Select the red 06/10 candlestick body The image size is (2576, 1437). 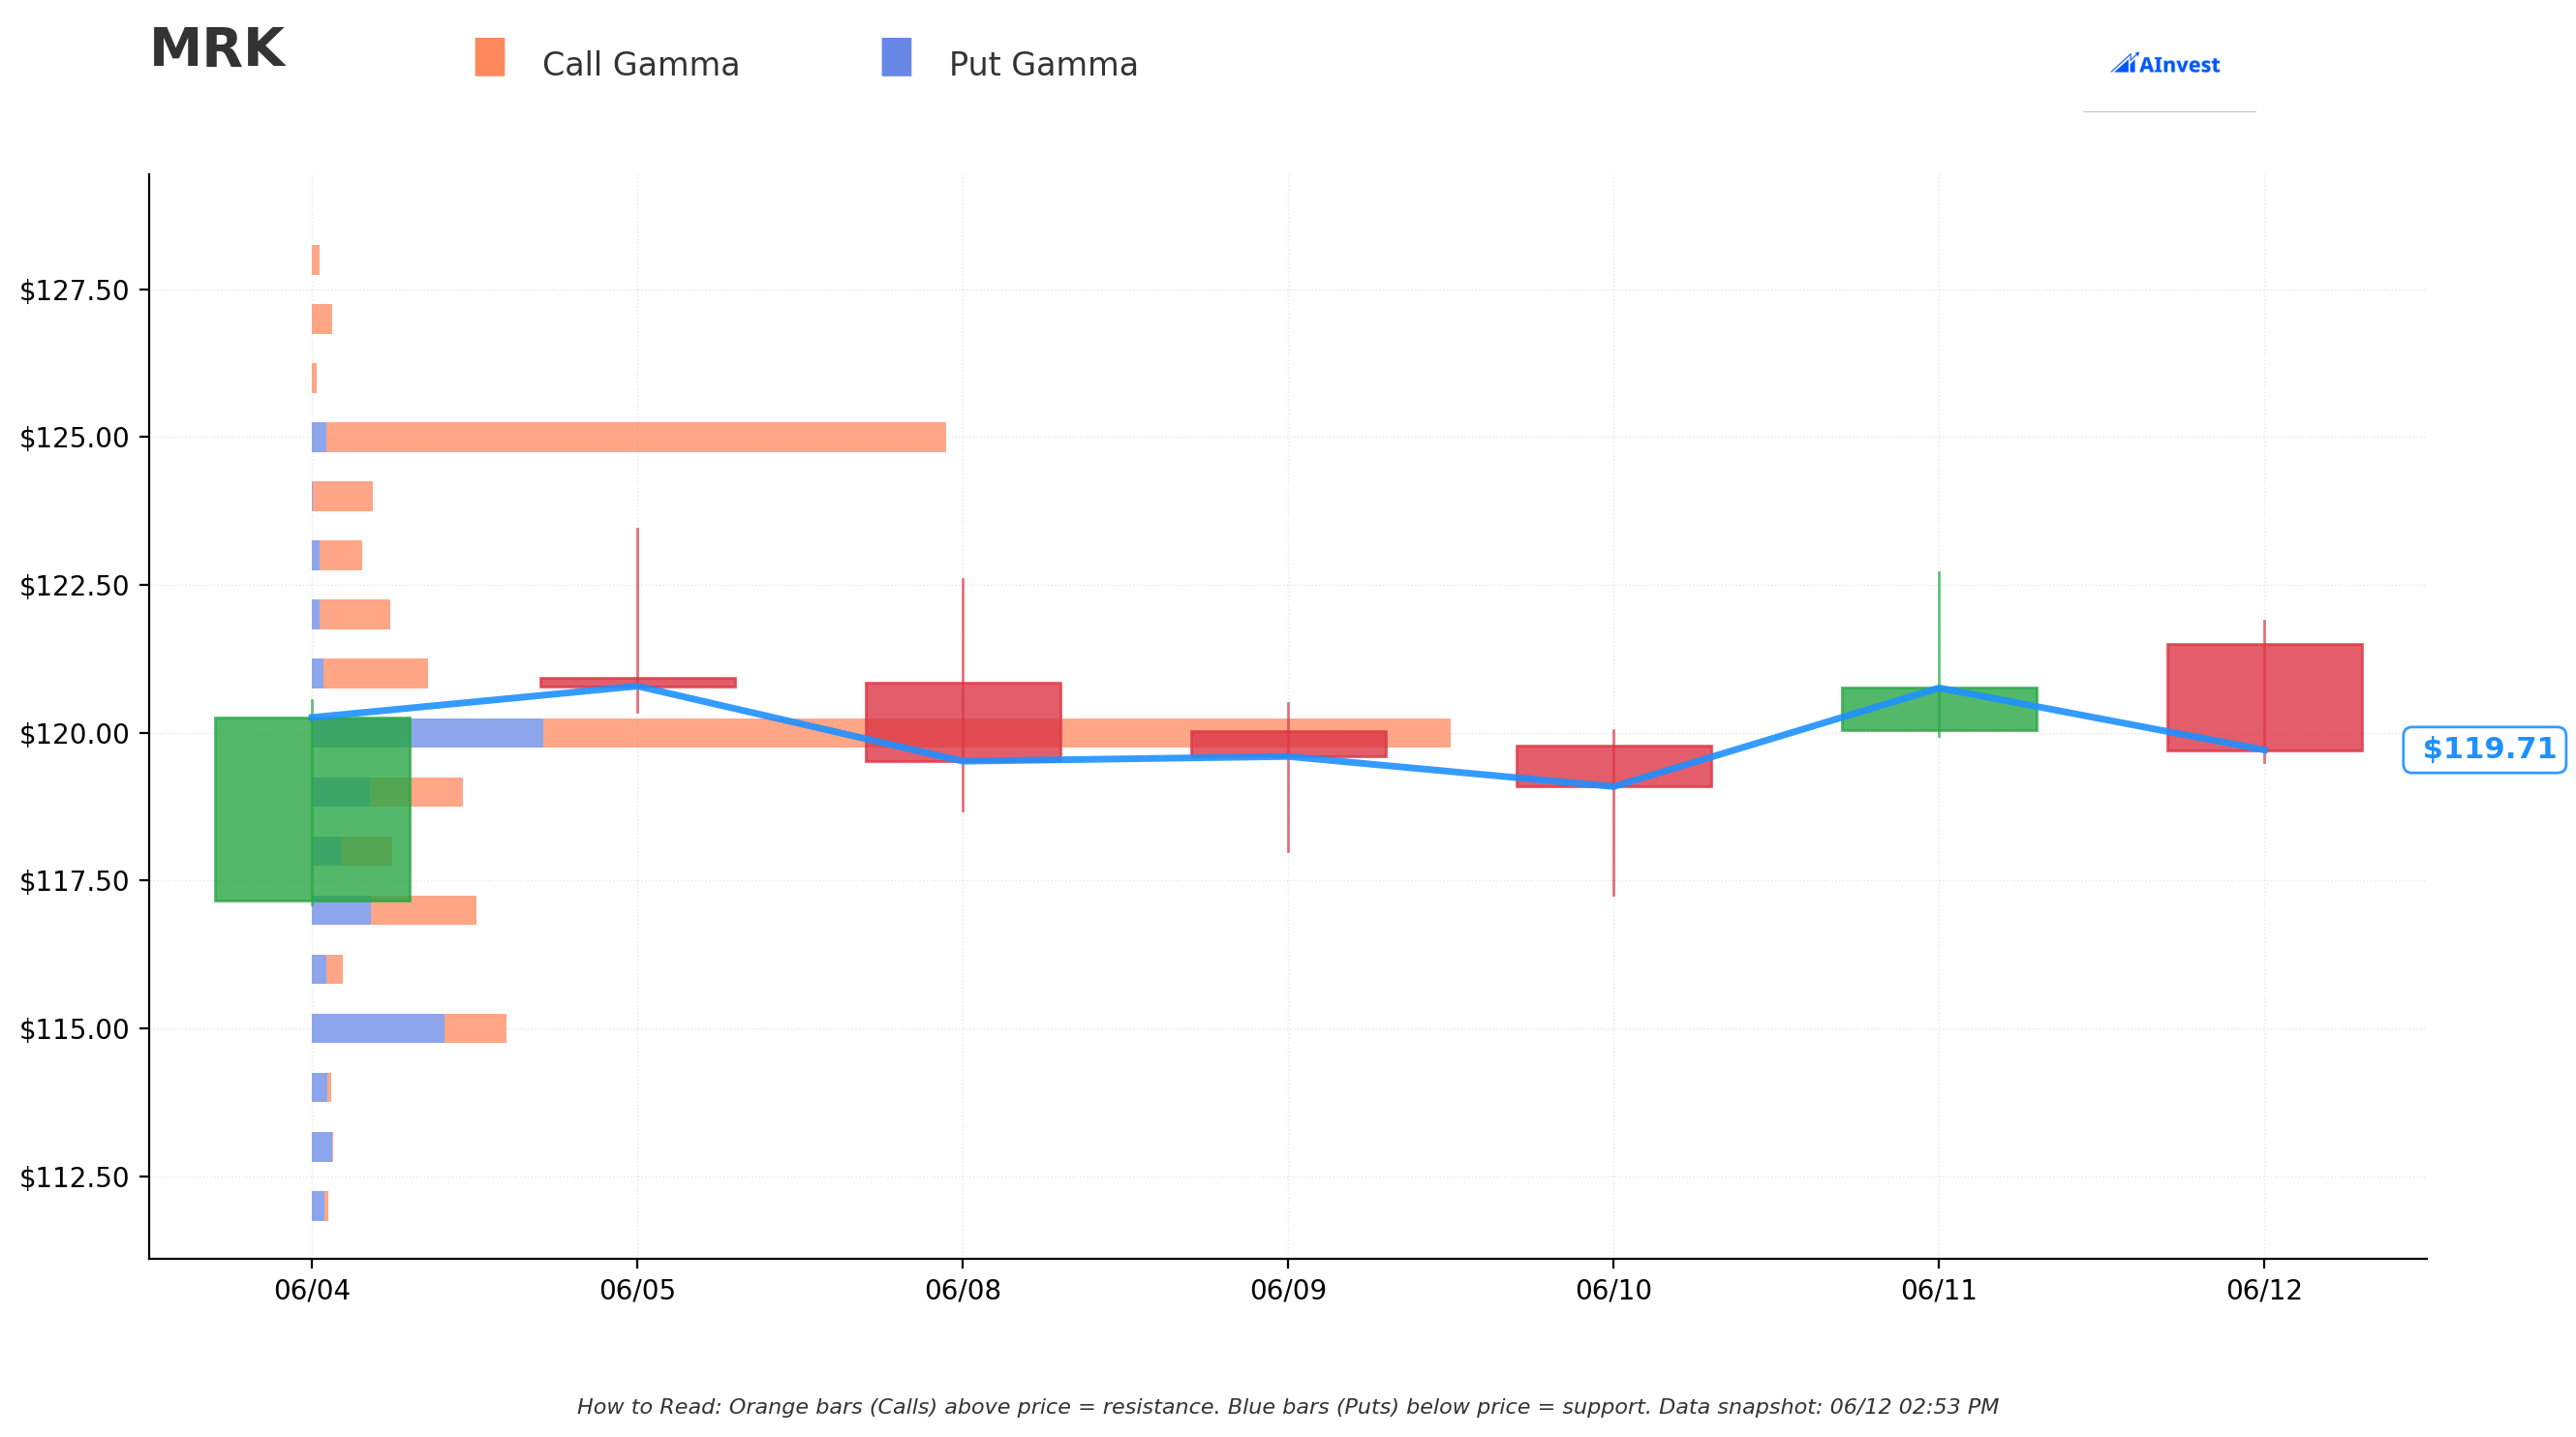point(1614,766)
